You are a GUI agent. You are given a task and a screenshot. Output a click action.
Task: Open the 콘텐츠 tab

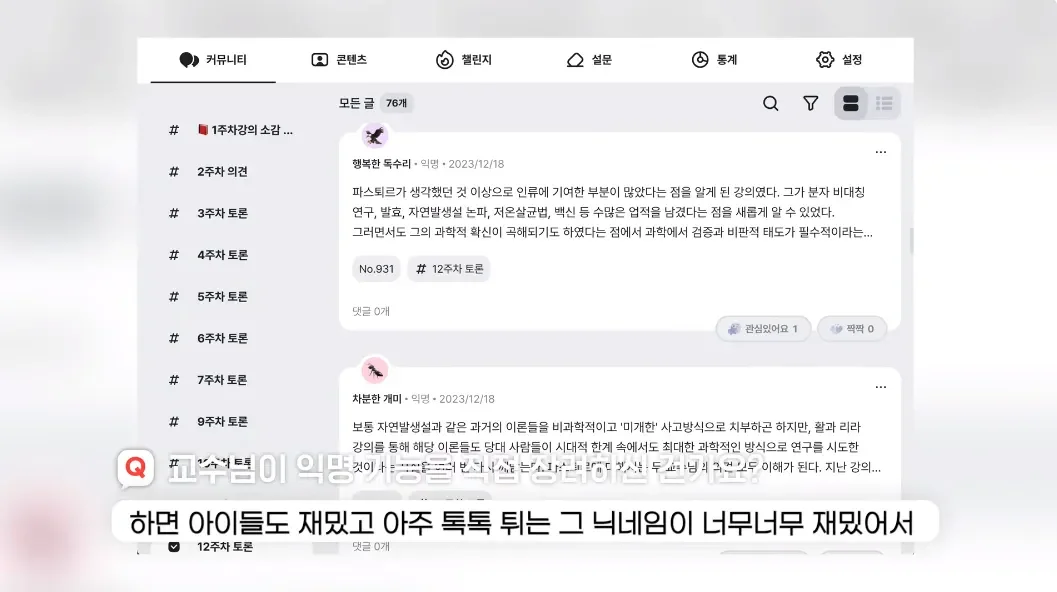click(339, 60)
